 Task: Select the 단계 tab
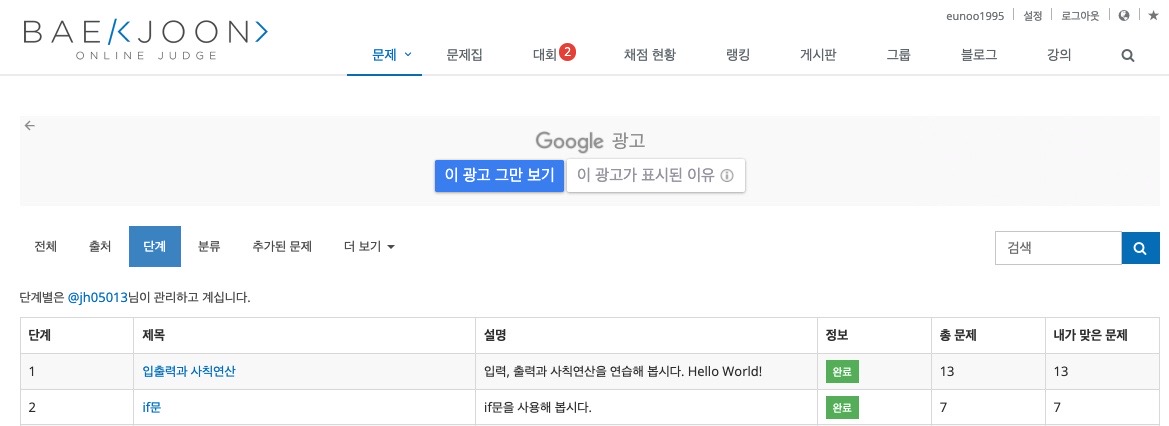point(154,246)
